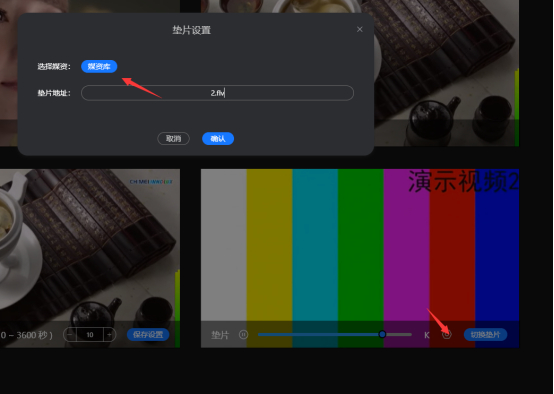This screenshot has height=394, width=554.
Task: Close the 垫片设置 dialog
Action: 359,29
